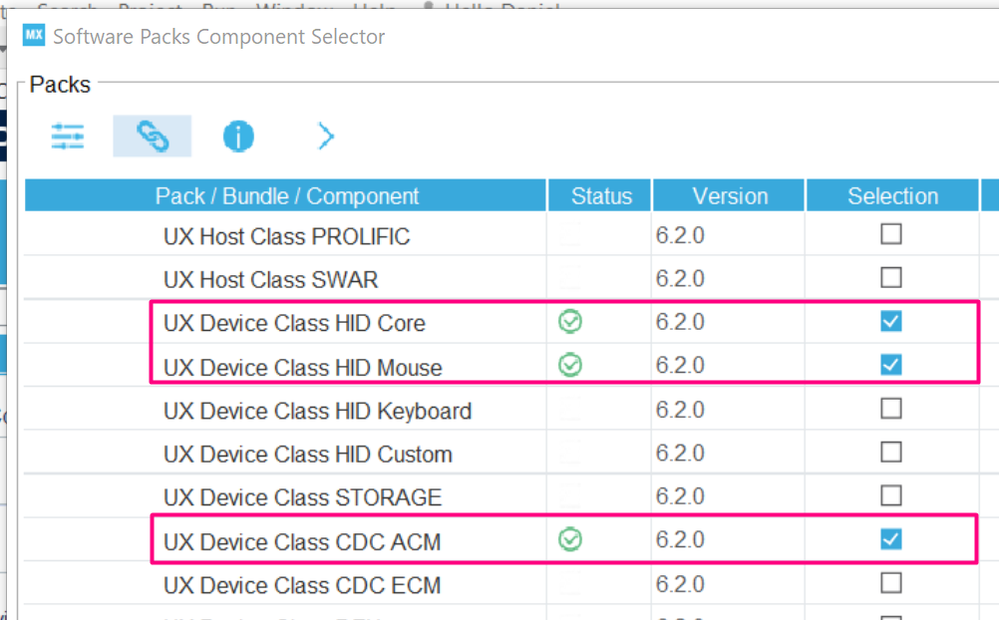The width and height of the screenshot is (999, 620).
Task: Open the filter settings icon above Packs list
Action: [67, 136]
